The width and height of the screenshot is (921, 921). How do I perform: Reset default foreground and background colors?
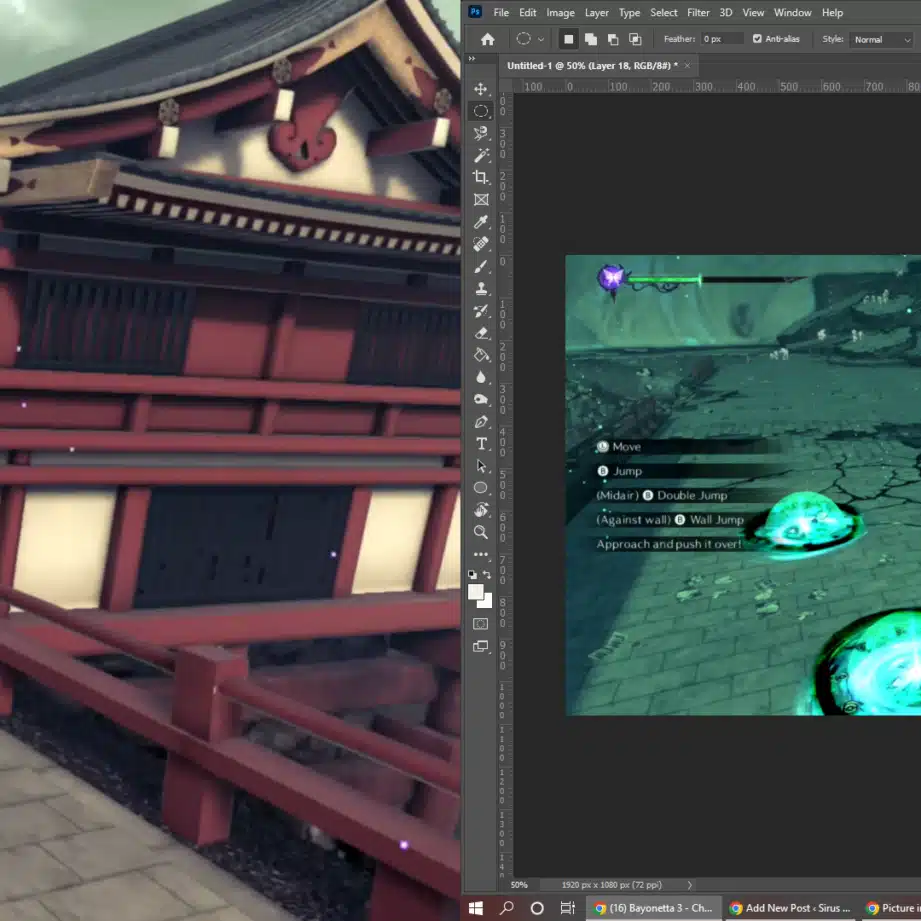(472, 574)
